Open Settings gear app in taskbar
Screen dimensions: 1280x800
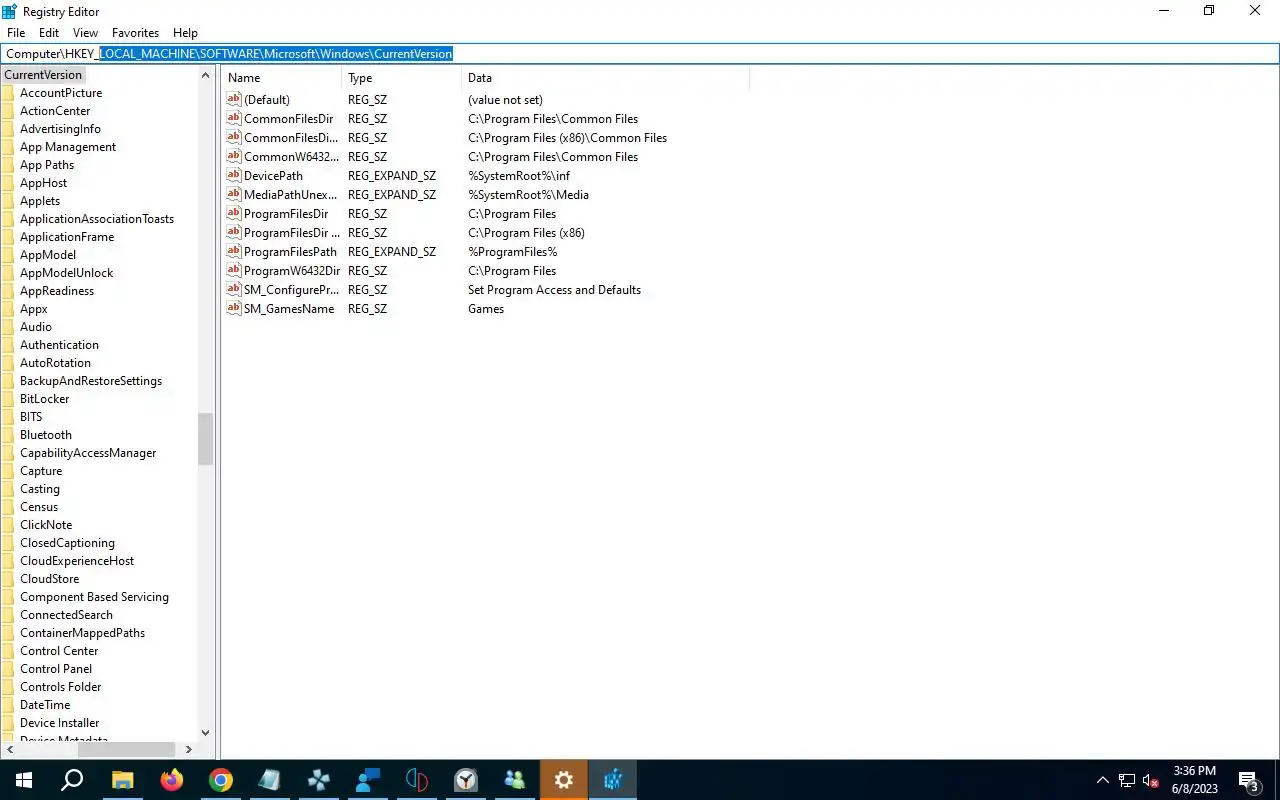coord(564,780)
